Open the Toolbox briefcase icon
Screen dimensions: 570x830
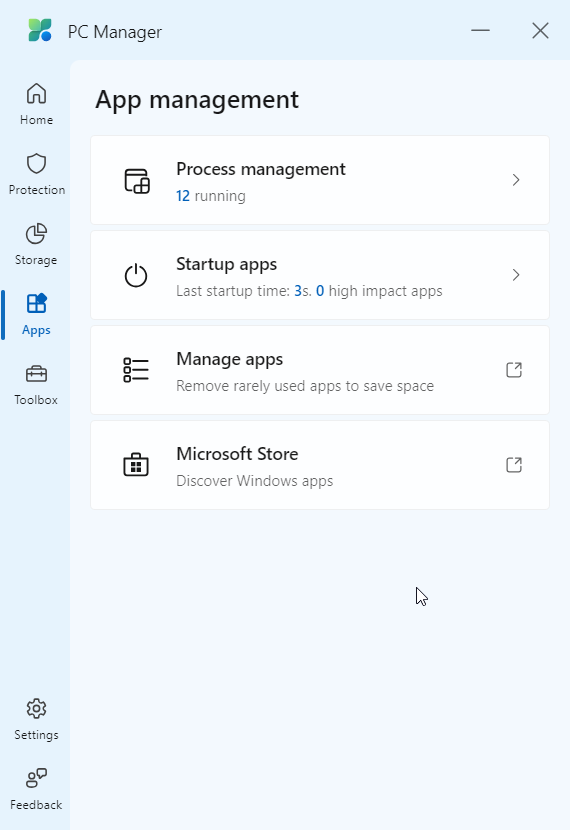pos(36,374)
